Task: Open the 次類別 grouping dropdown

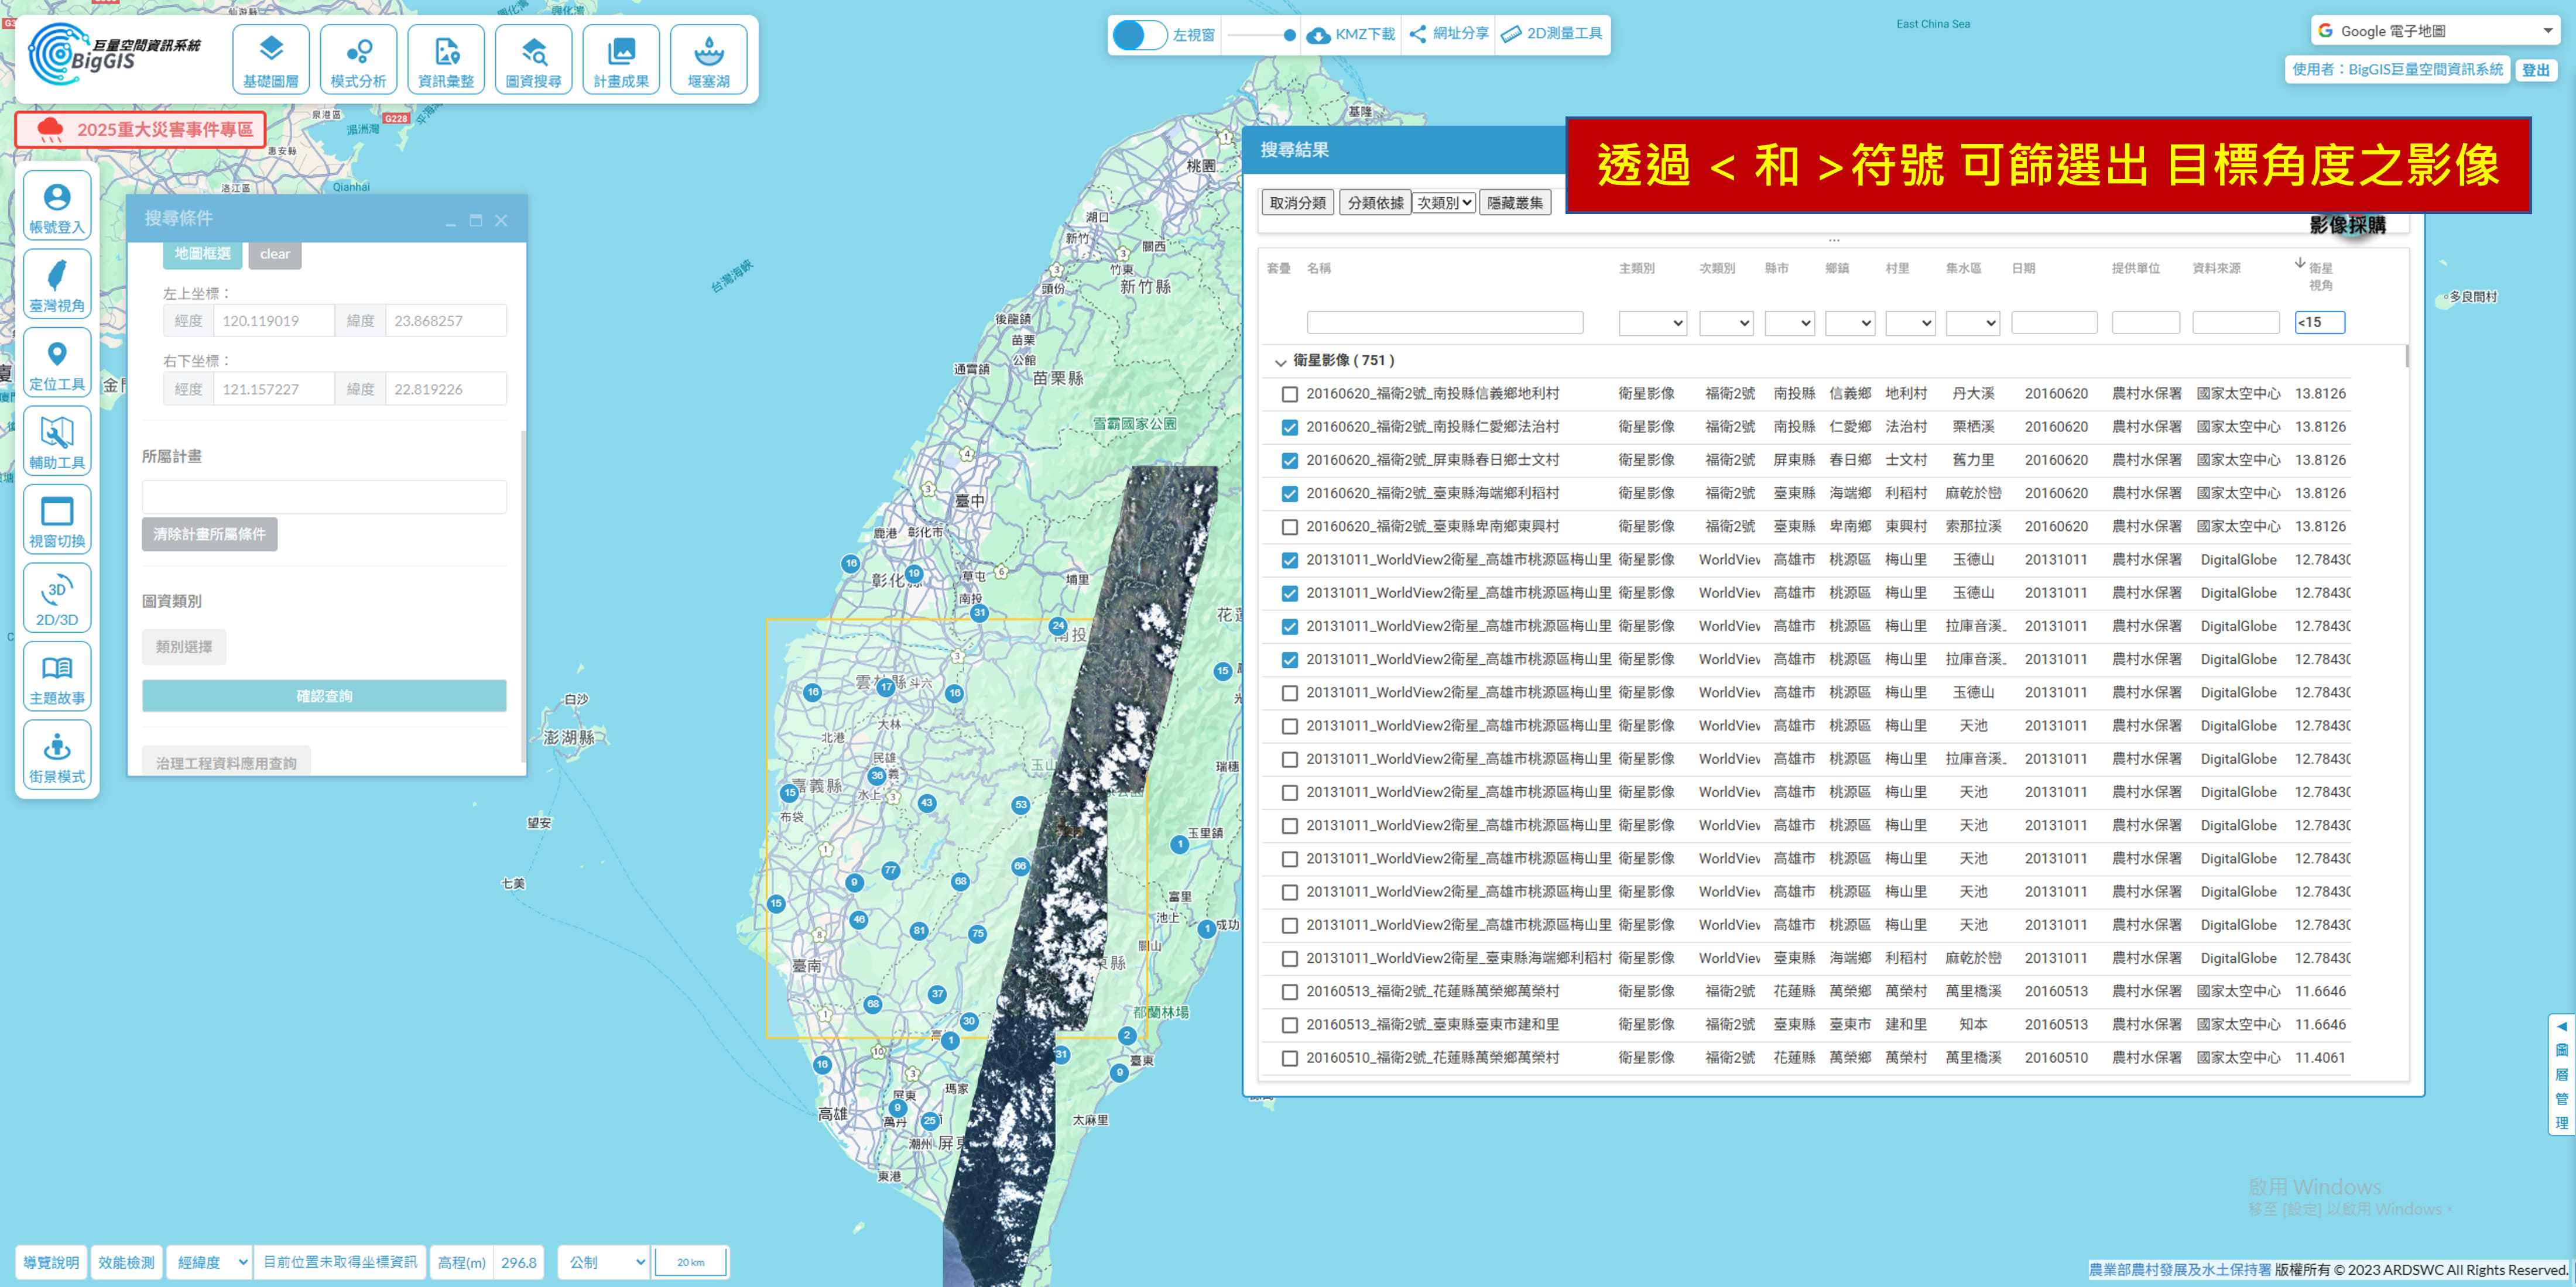Action: click(1444, 203)
